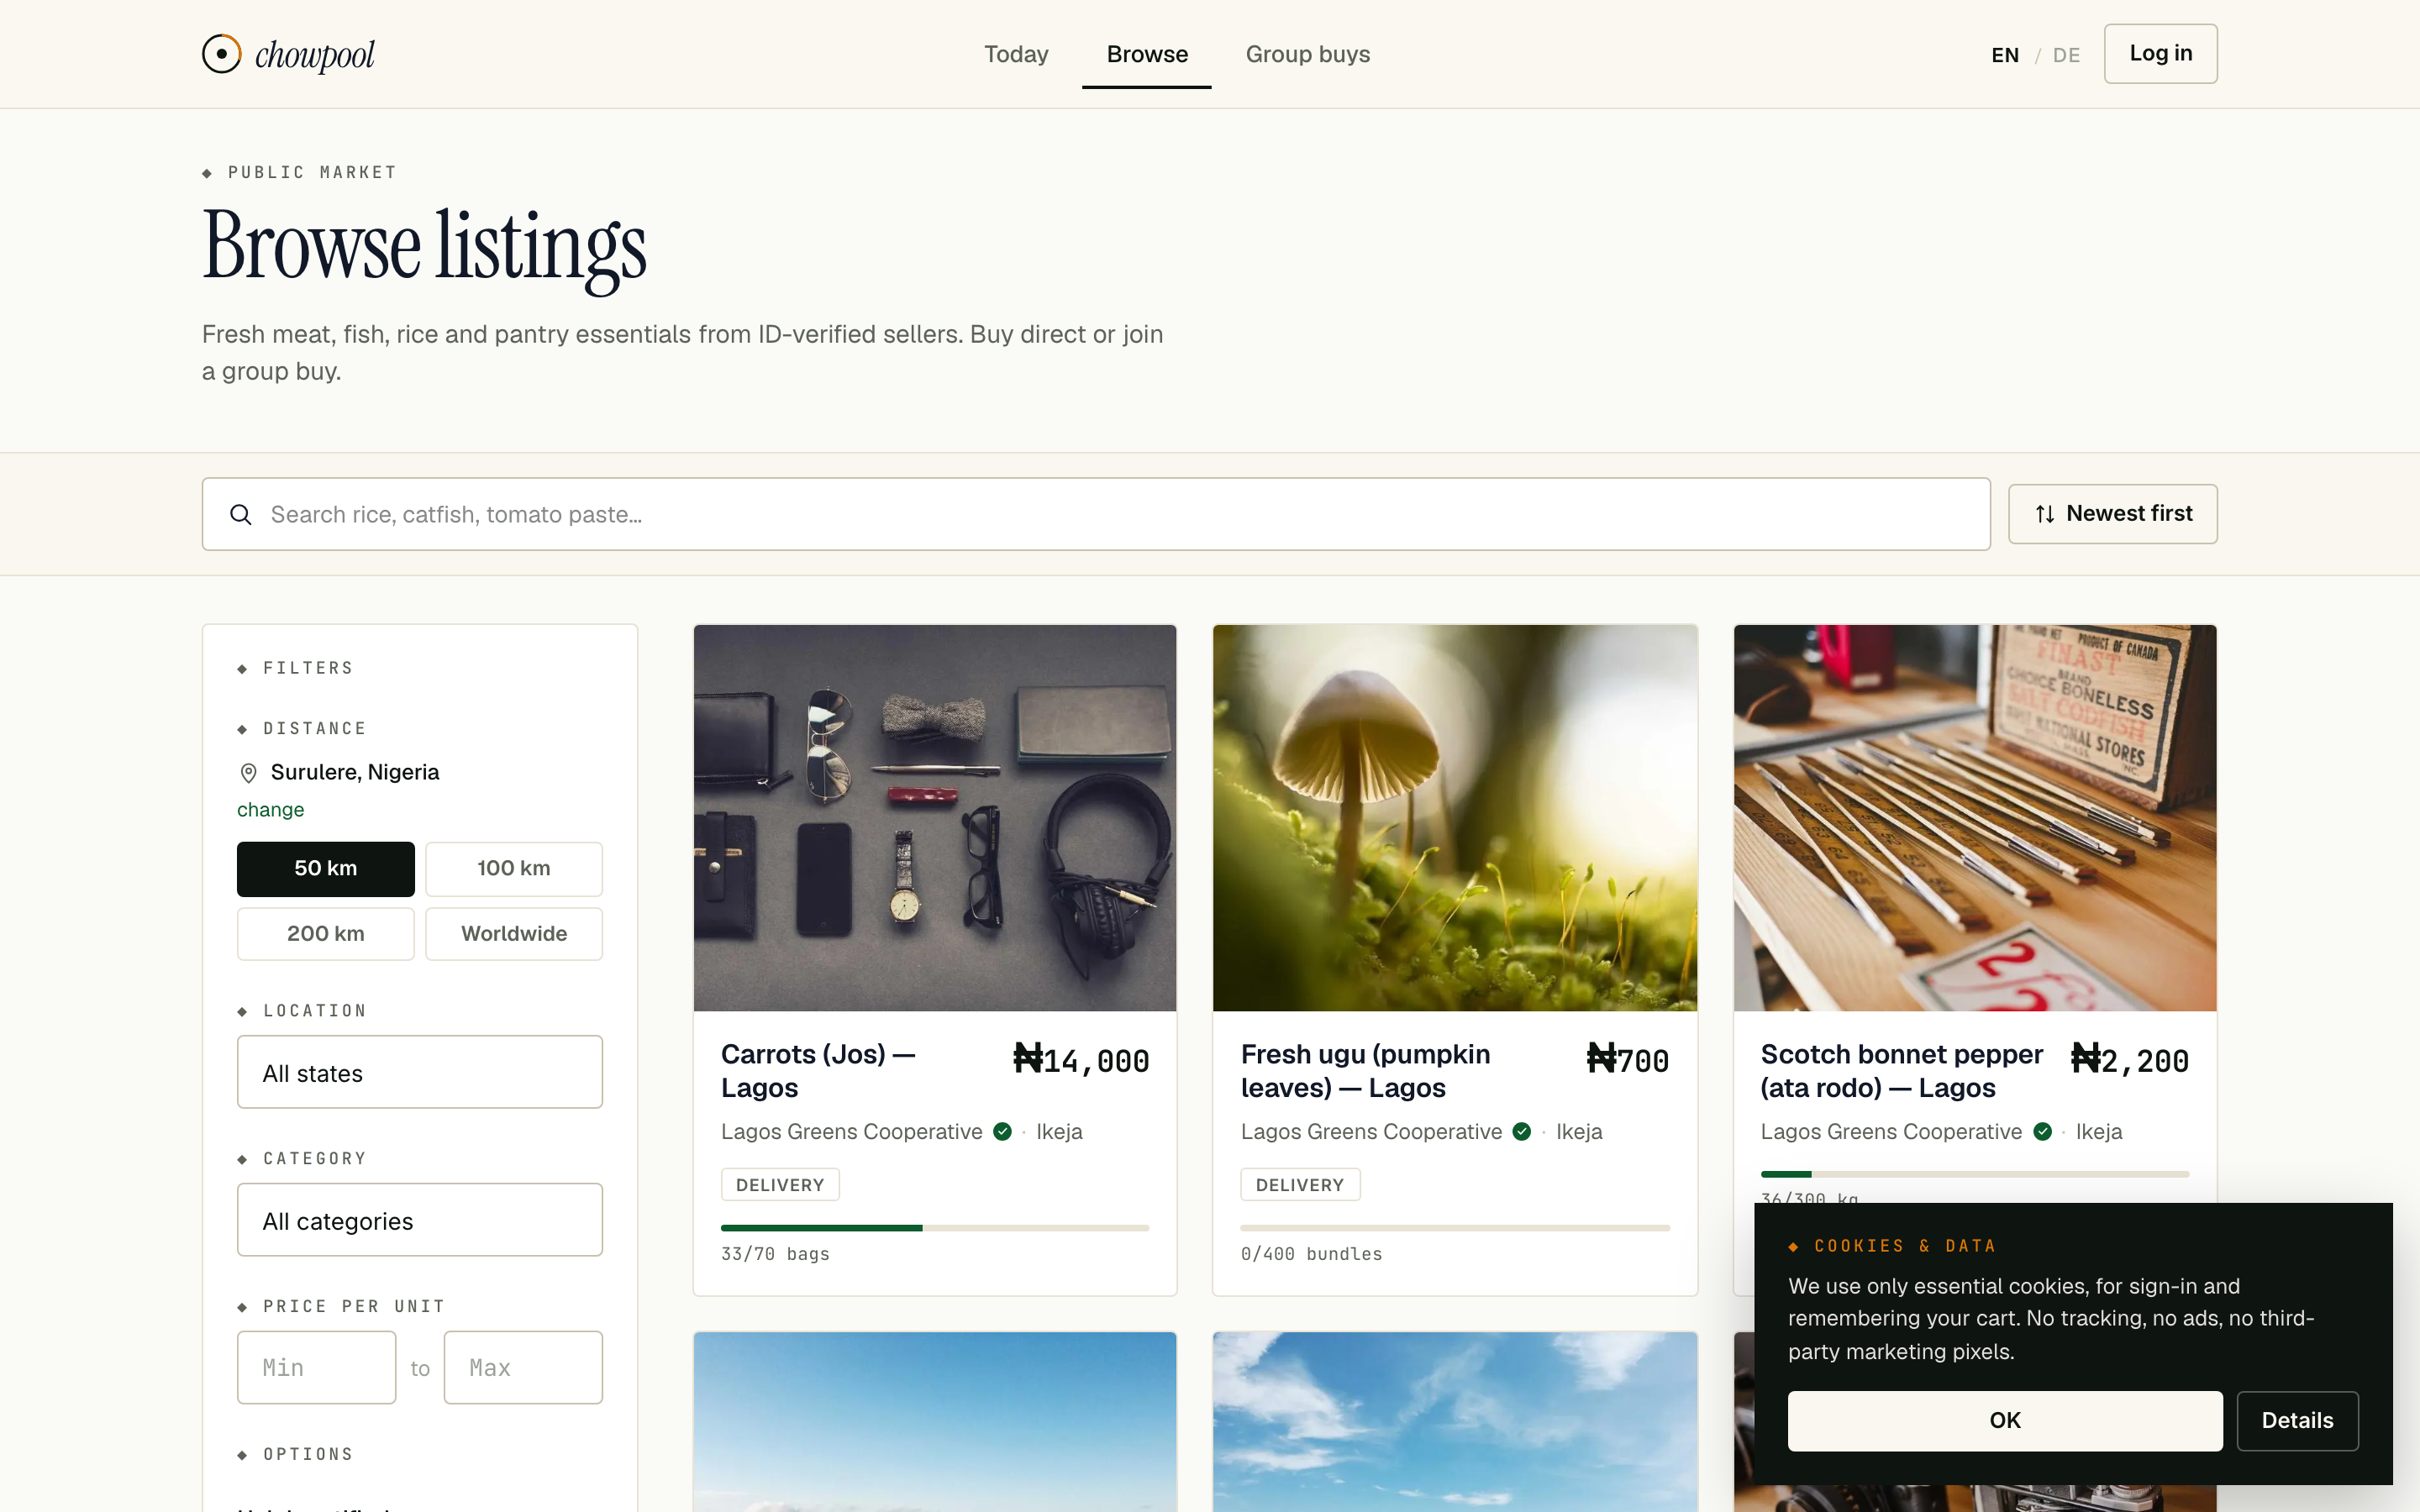The width and height of the screenshot is (2420, 1512).
Task: Open the Browse tab
Action: point(1147,54)
